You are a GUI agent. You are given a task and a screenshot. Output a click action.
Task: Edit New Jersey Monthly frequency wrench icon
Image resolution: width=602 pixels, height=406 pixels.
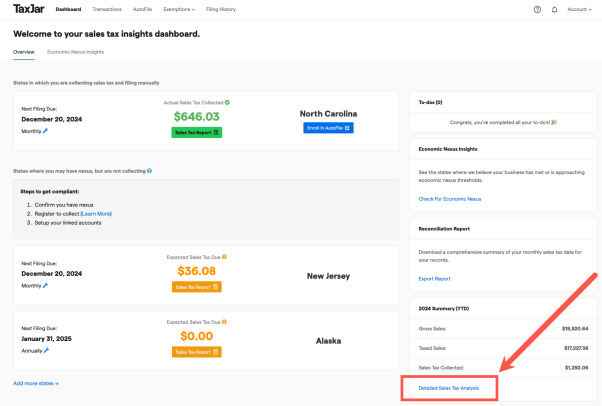[x=45, y=285]
